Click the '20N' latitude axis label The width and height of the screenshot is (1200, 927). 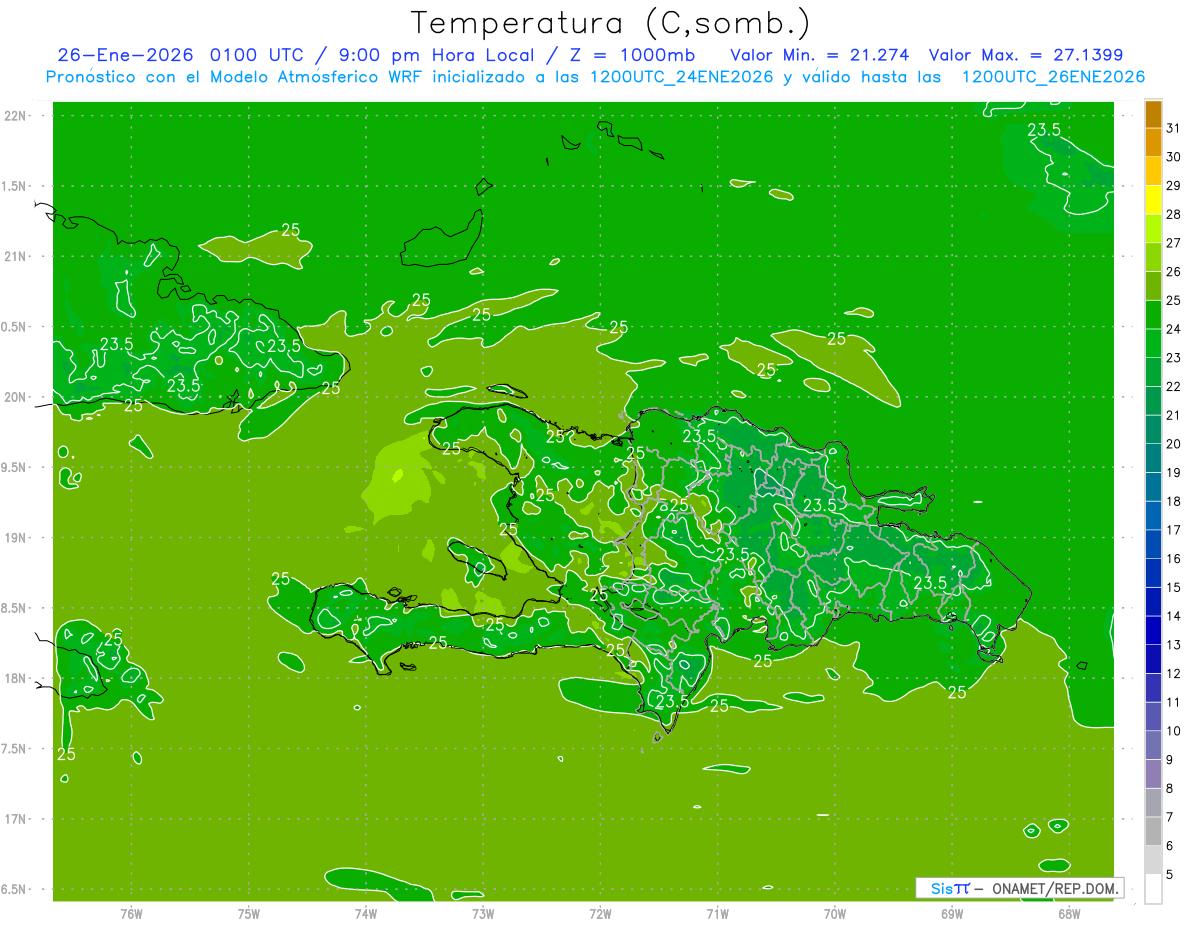(16, 397)
